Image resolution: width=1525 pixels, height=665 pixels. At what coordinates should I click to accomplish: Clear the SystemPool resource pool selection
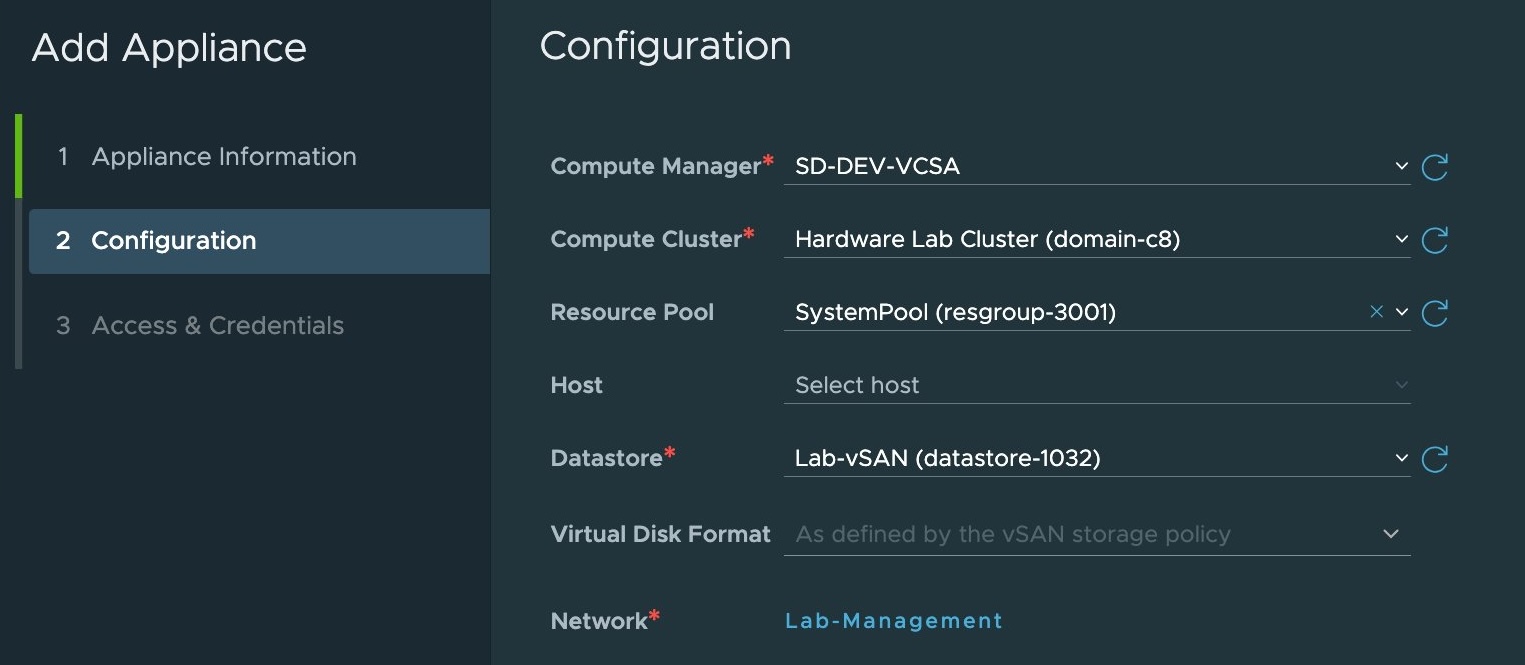coord(1376,312)
